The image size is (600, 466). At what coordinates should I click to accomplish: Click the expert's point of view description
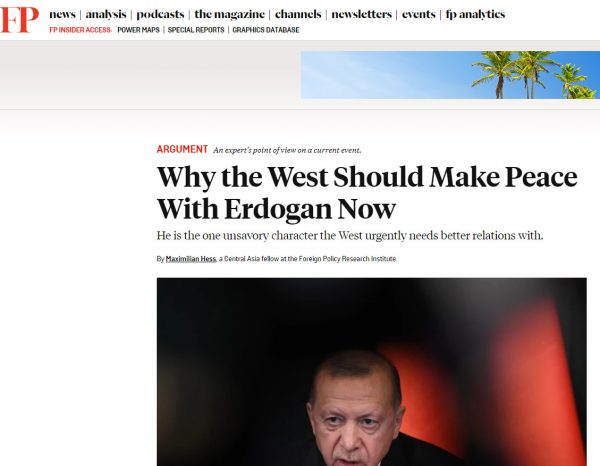pyautogui.click(x=287, y=150)
